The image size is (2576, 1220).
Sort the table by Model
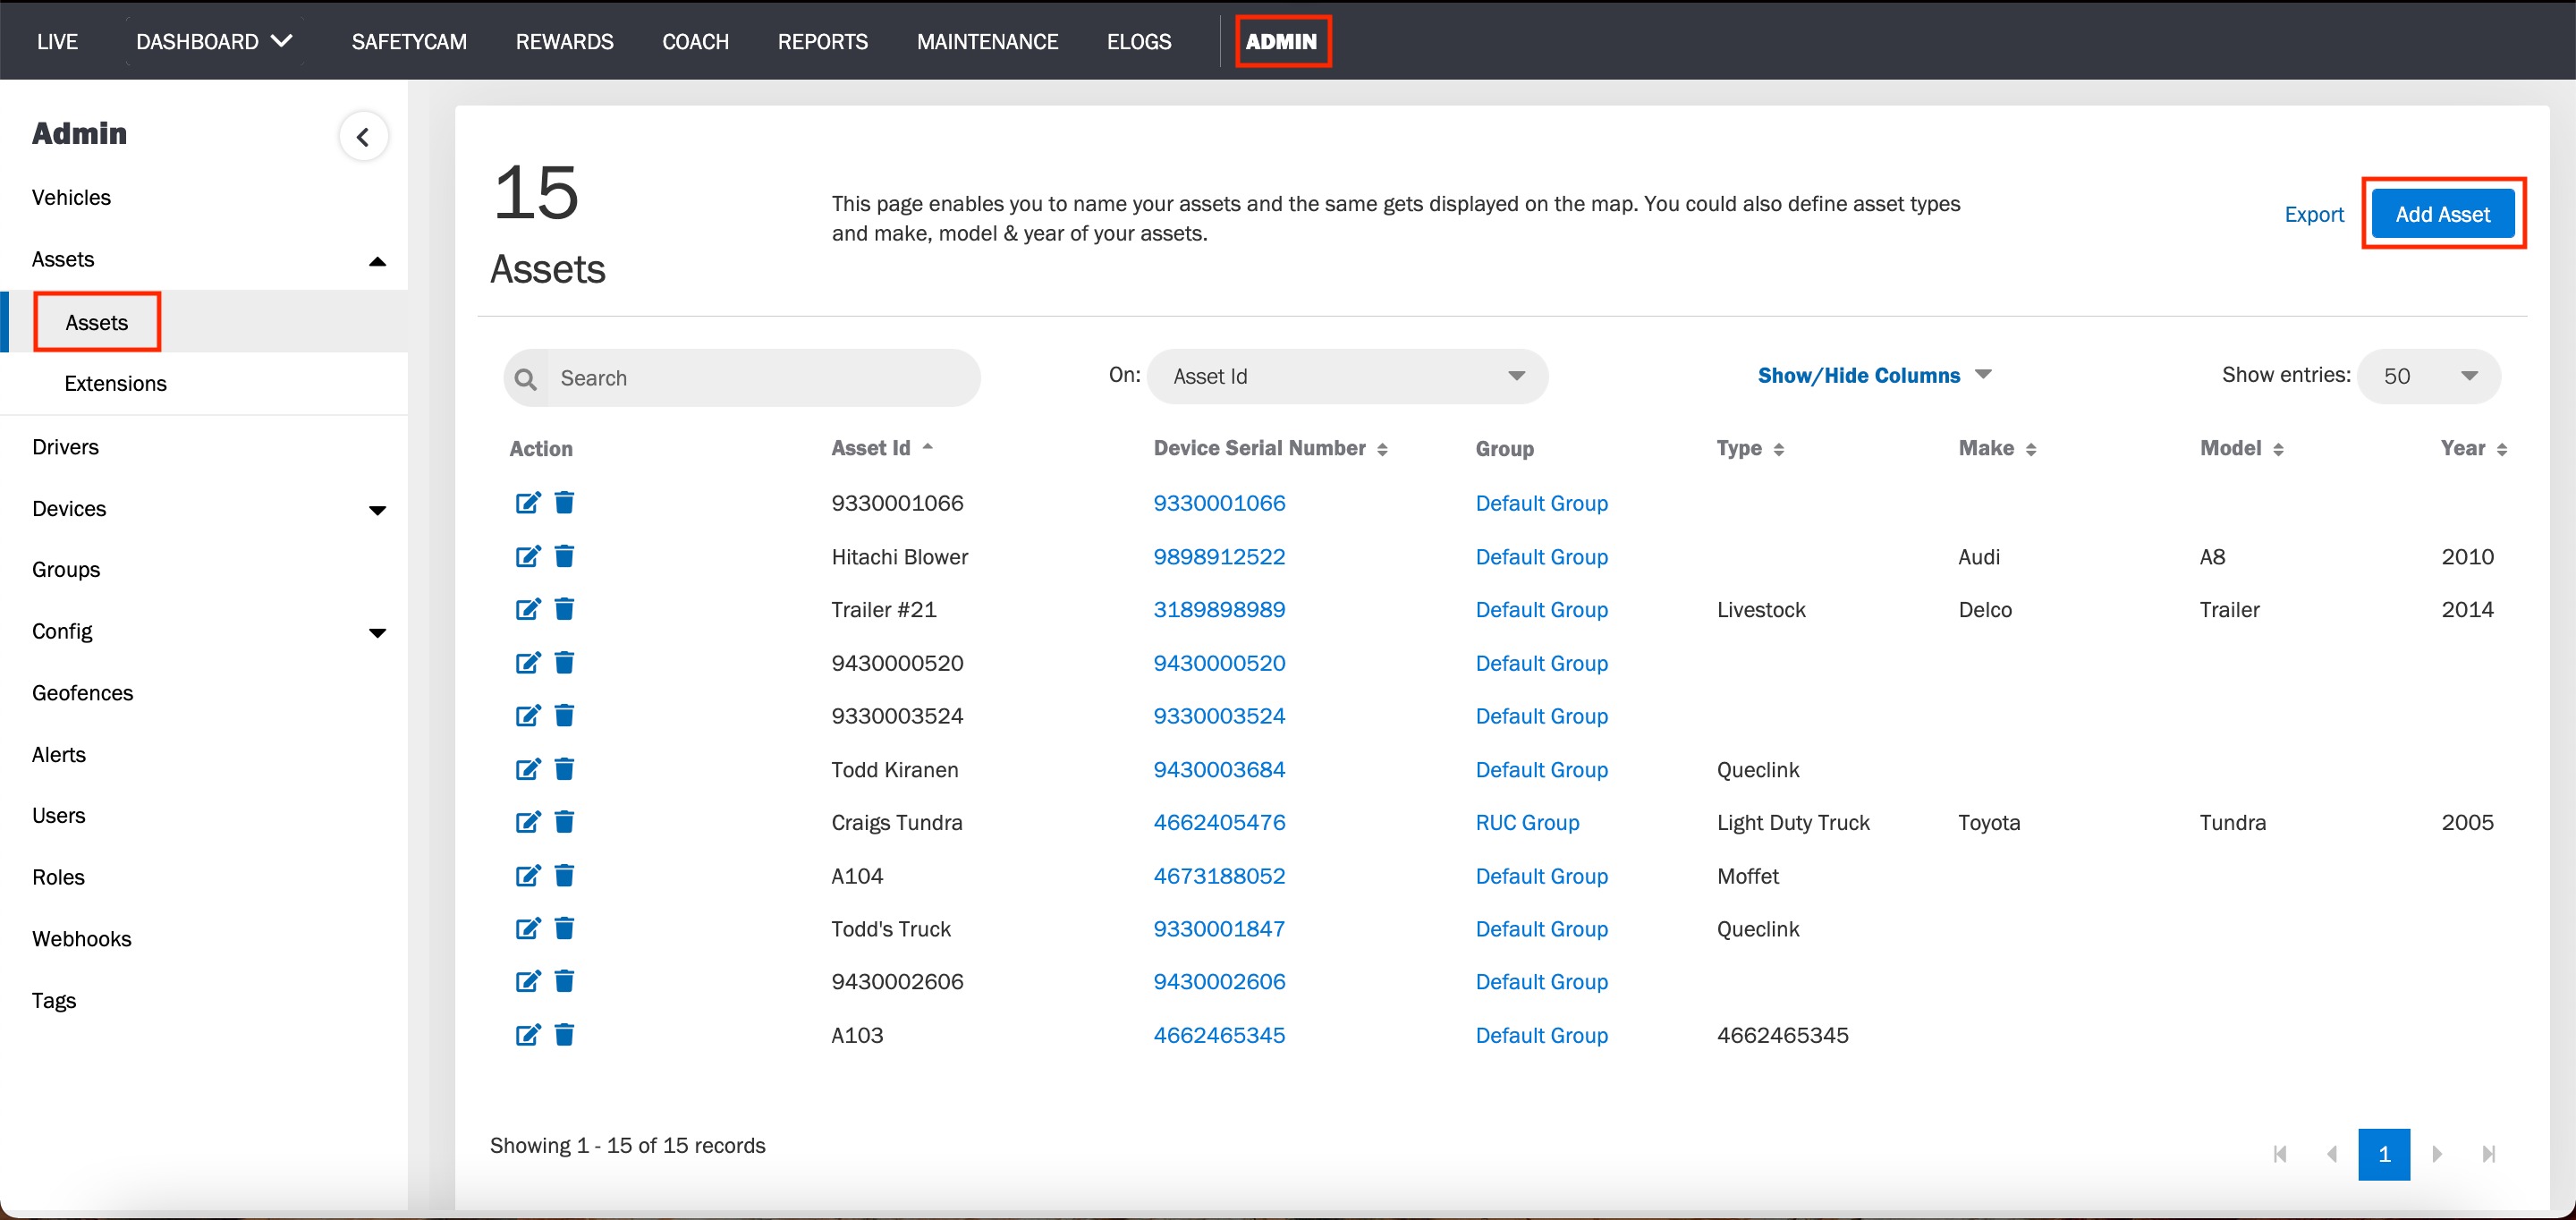coord(2241,448)
